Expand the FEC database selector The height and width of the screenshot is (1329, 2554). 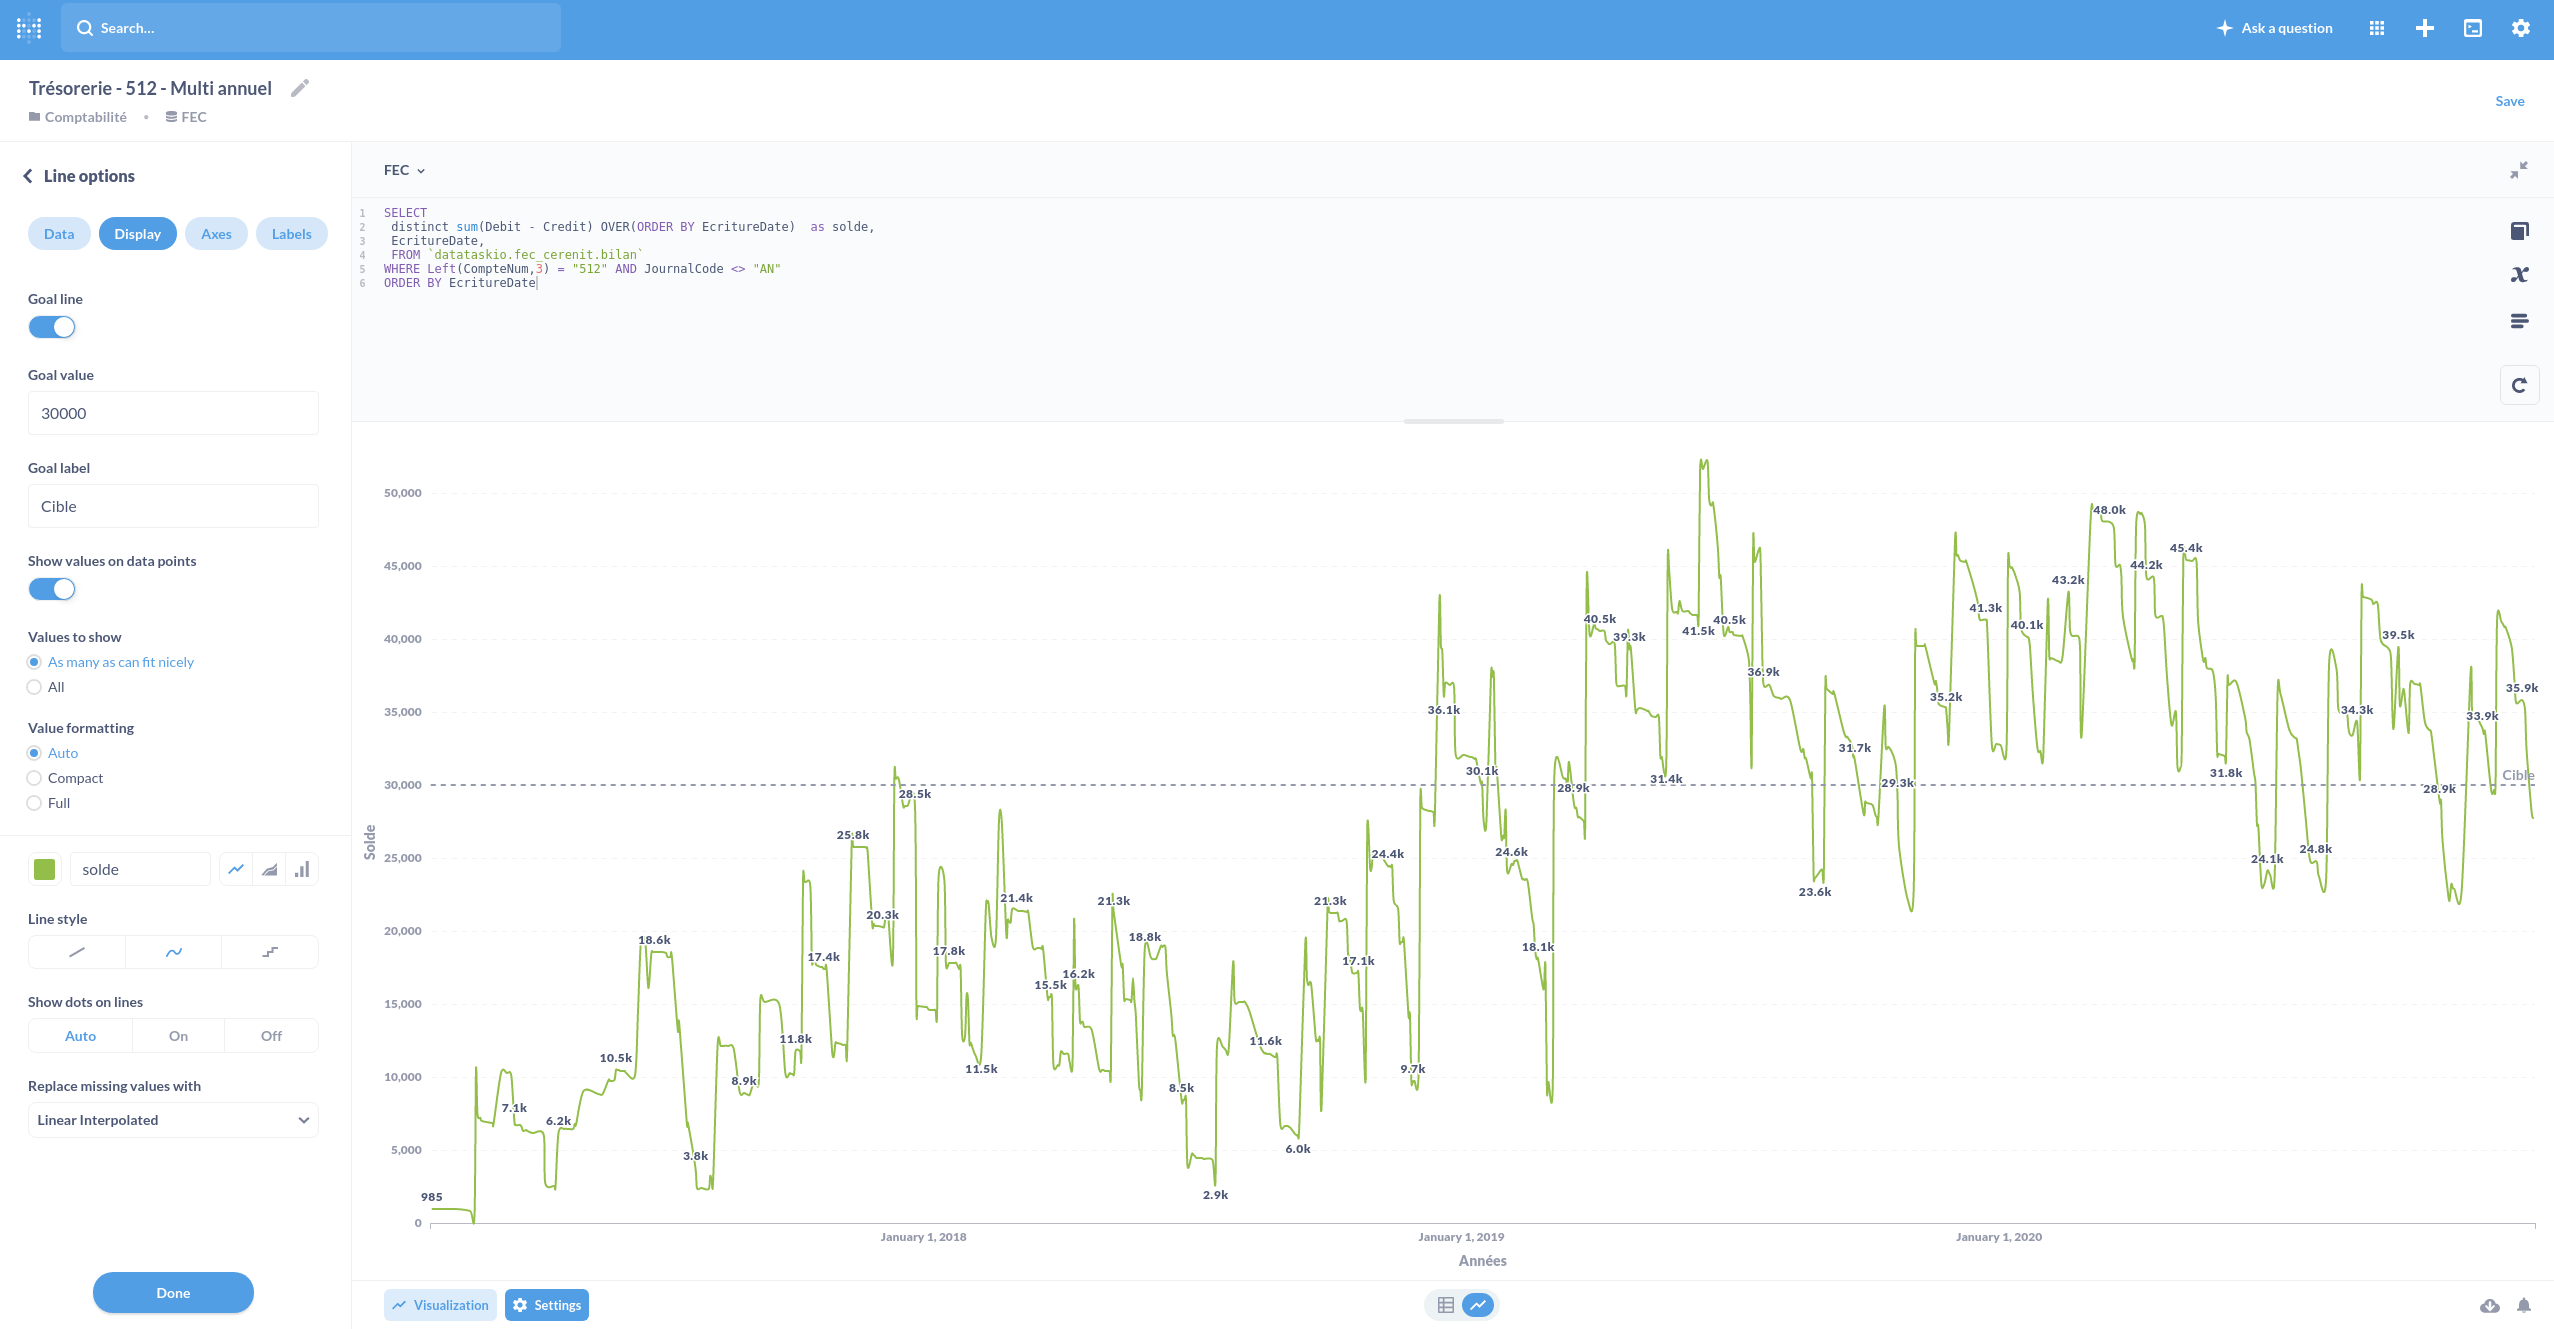[404, 171]
